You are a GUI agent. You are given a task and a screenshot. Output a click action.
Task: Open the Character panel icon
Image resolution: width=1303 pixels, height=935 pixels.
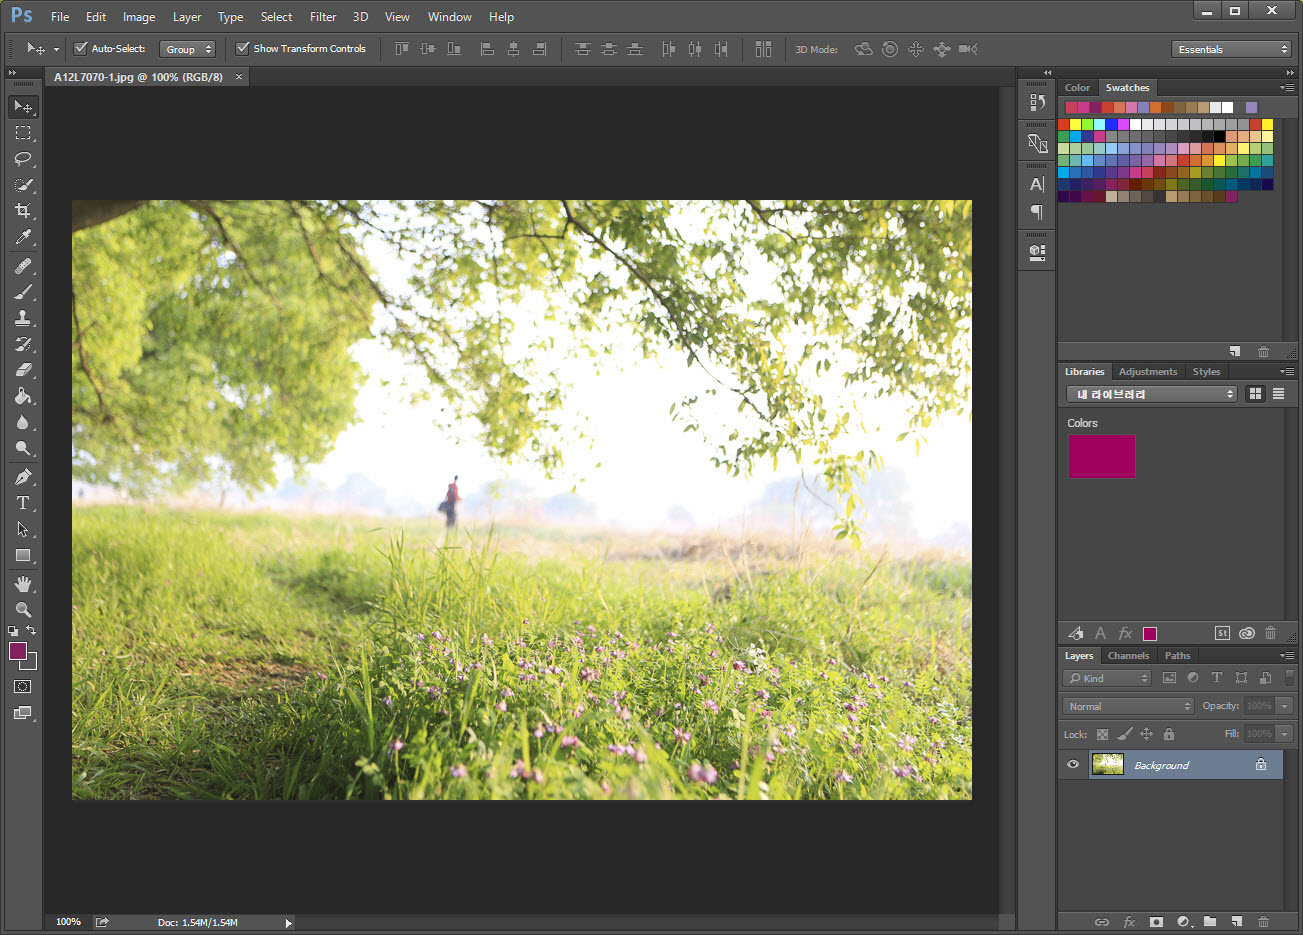1037,184
